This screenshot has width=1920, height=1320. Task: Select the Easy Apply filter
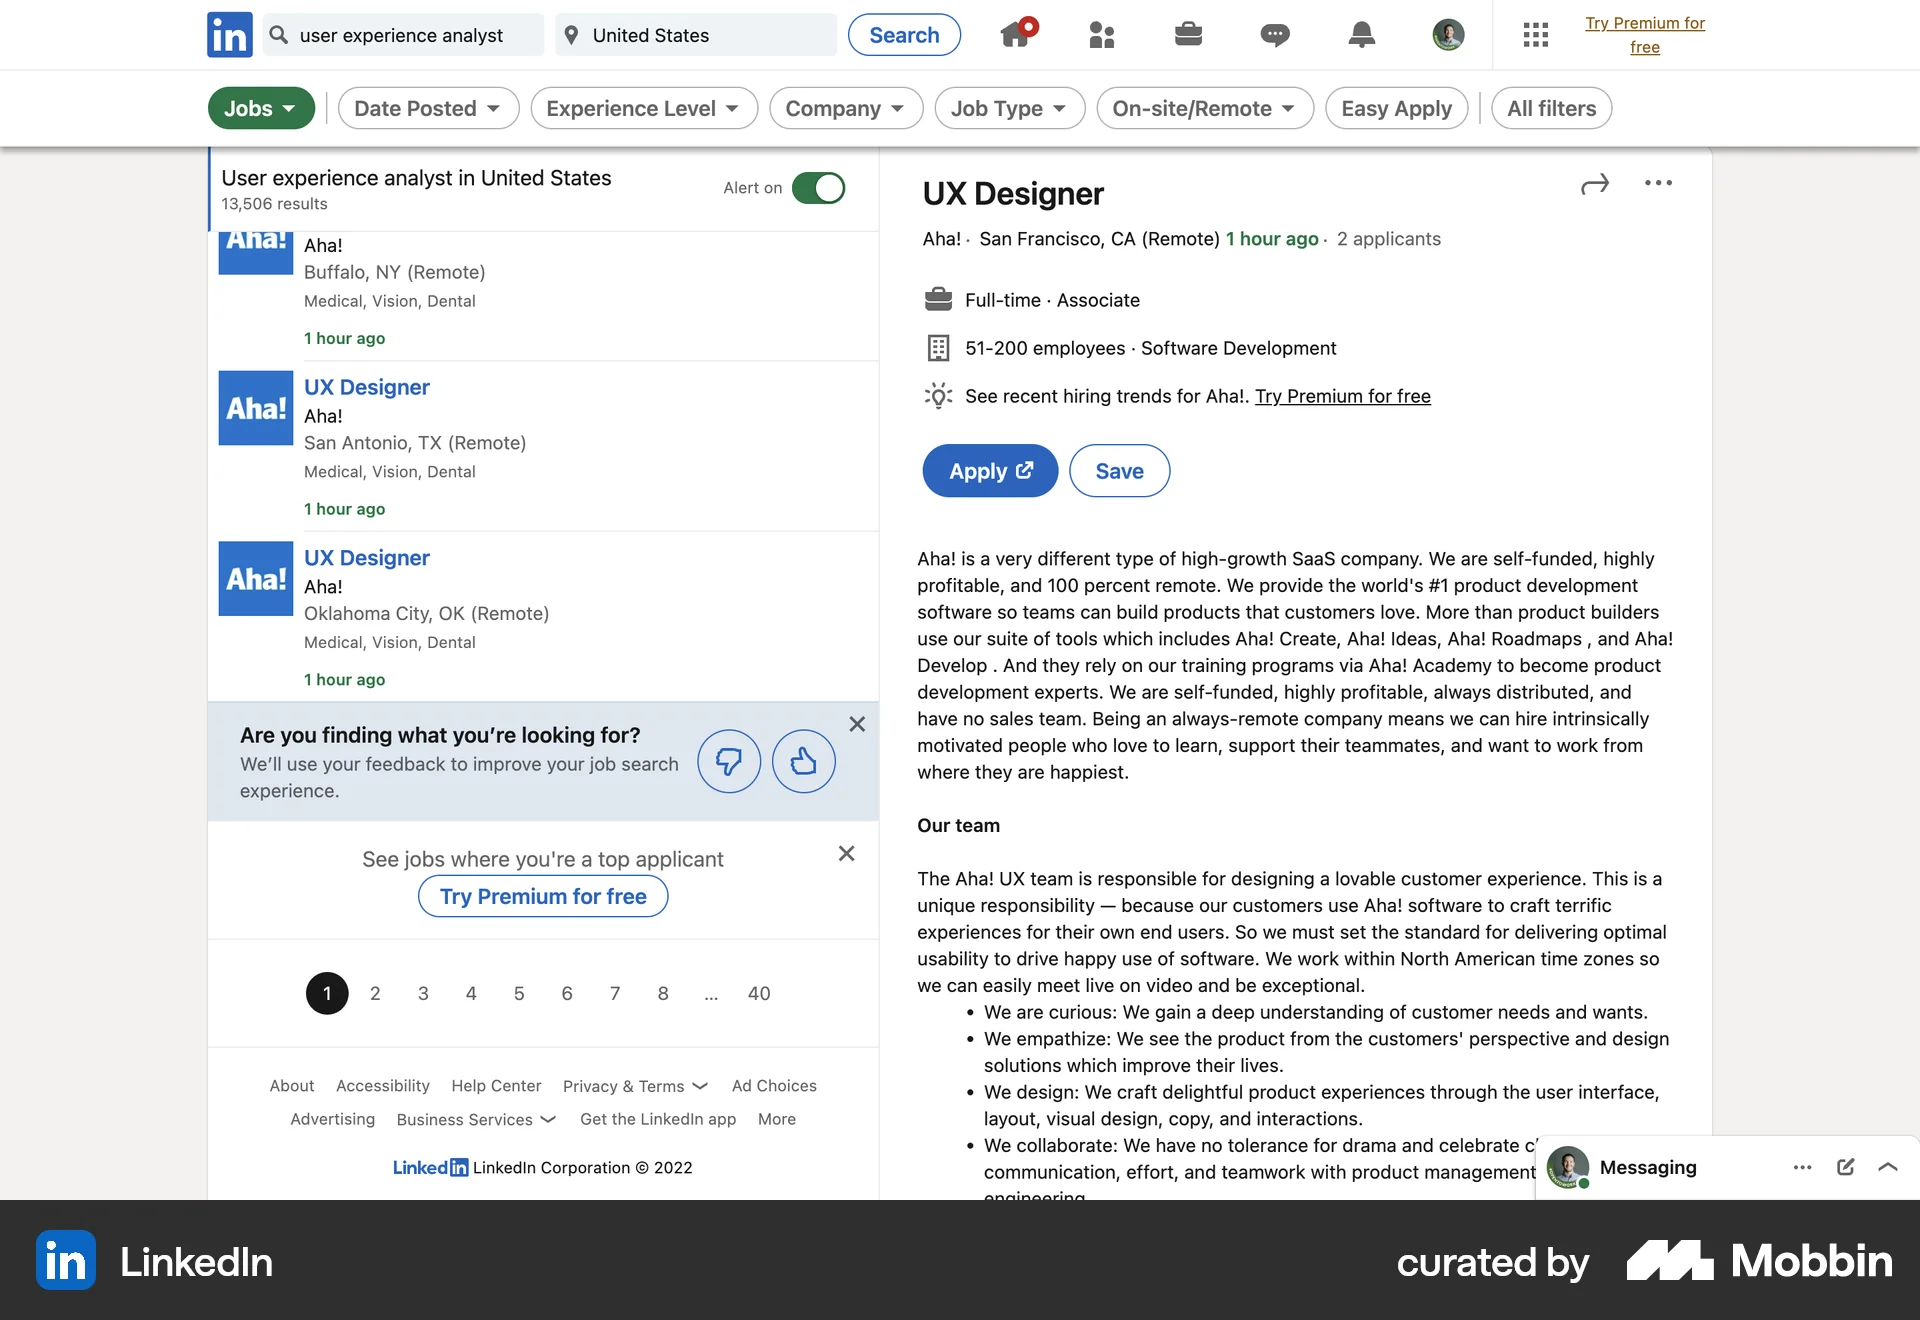[1396, 108]
